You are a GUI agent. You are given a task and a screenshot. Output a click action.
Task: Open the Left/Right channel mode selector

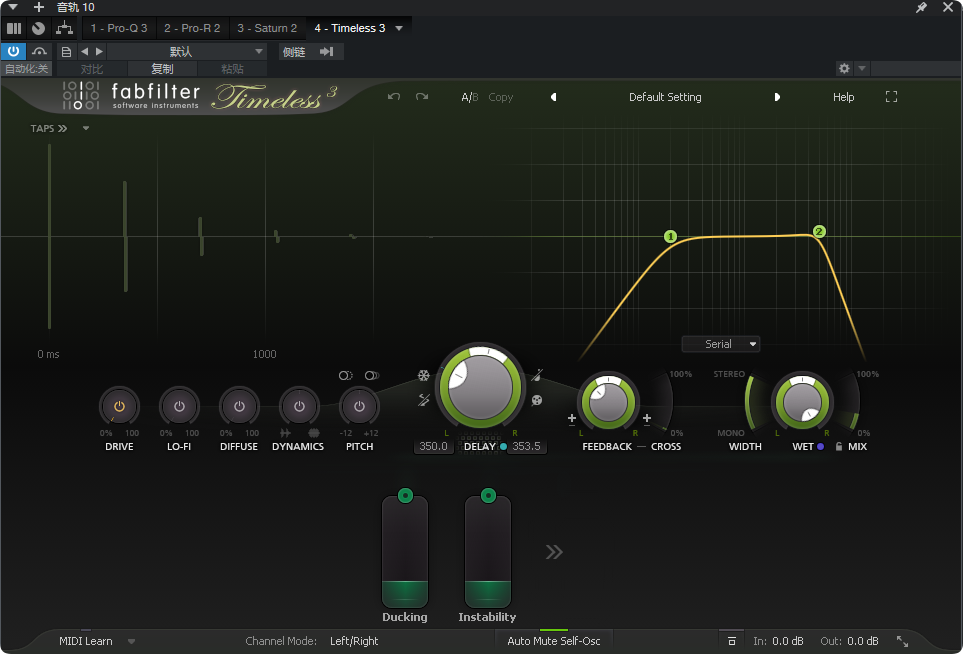point(354,641)
